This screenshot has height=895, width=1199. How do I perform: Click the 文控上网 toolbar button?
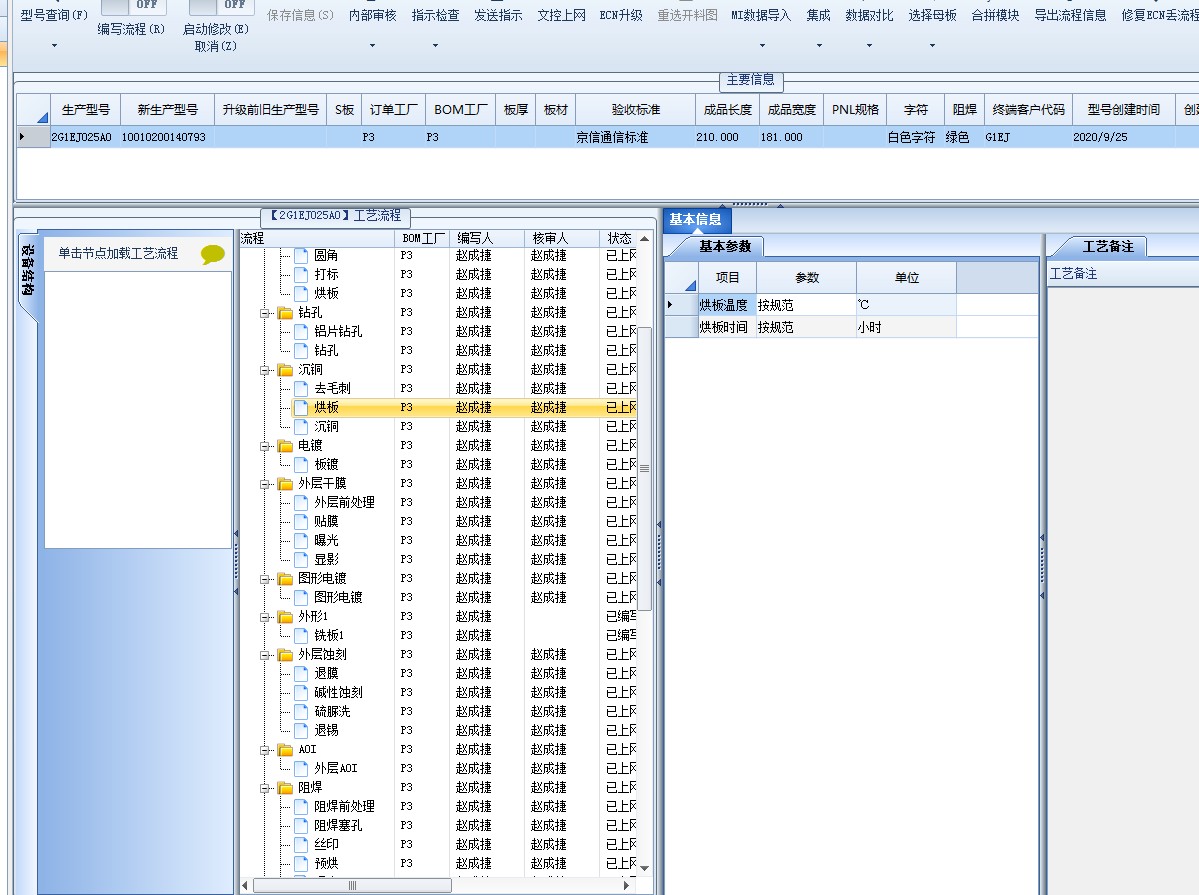(561, 15)
